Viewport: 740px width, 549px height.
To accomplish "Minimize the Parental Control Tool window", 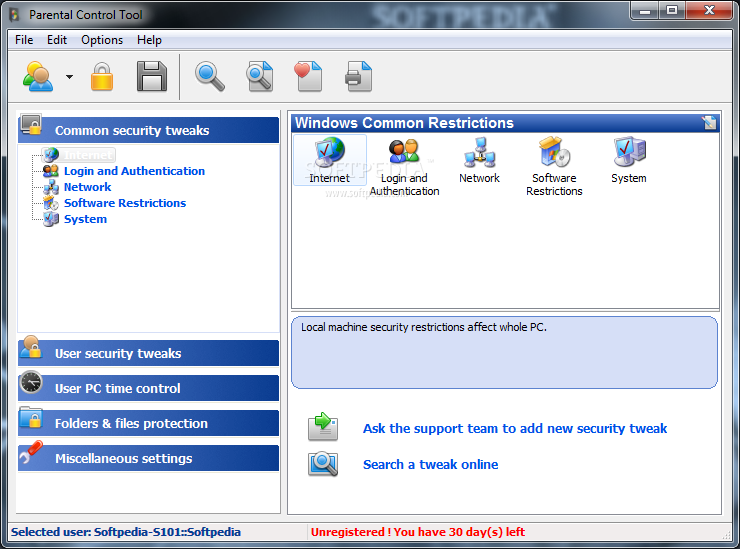I will coord(645,10).
